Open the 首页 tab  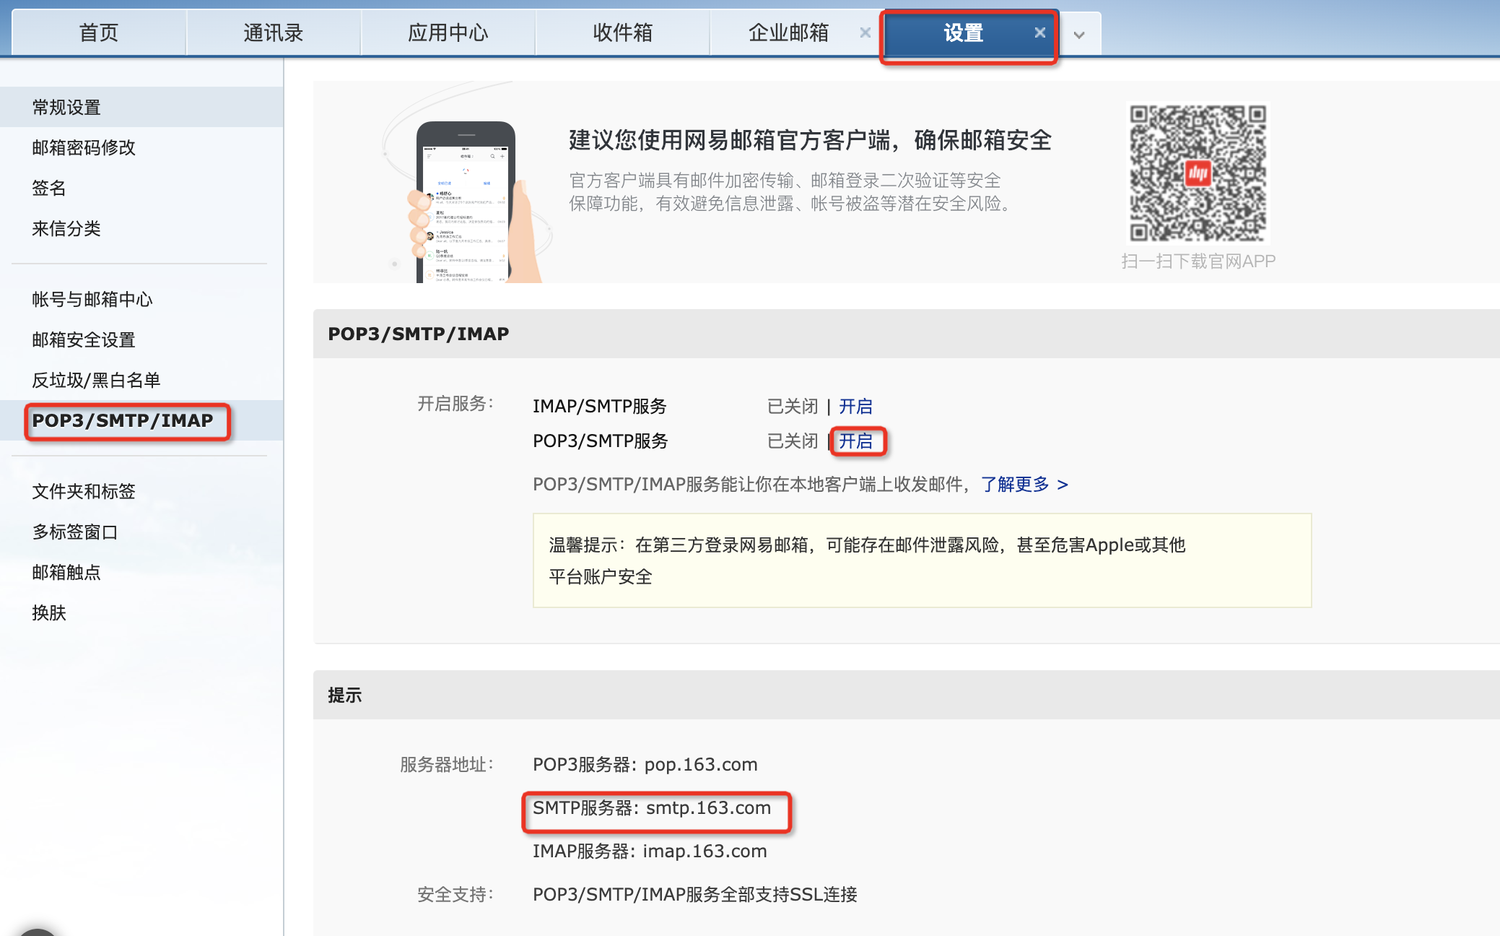(x=98, y=33)
